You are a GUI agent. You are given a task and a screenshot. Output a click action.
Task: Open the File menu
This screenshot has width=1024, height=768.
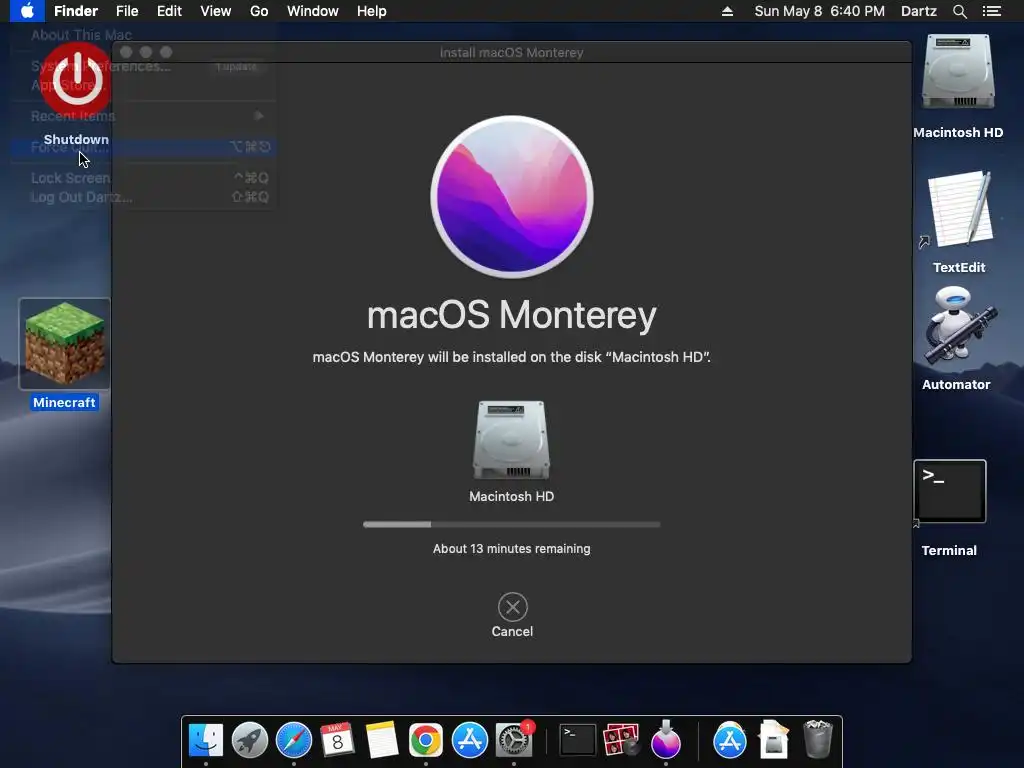127,11
